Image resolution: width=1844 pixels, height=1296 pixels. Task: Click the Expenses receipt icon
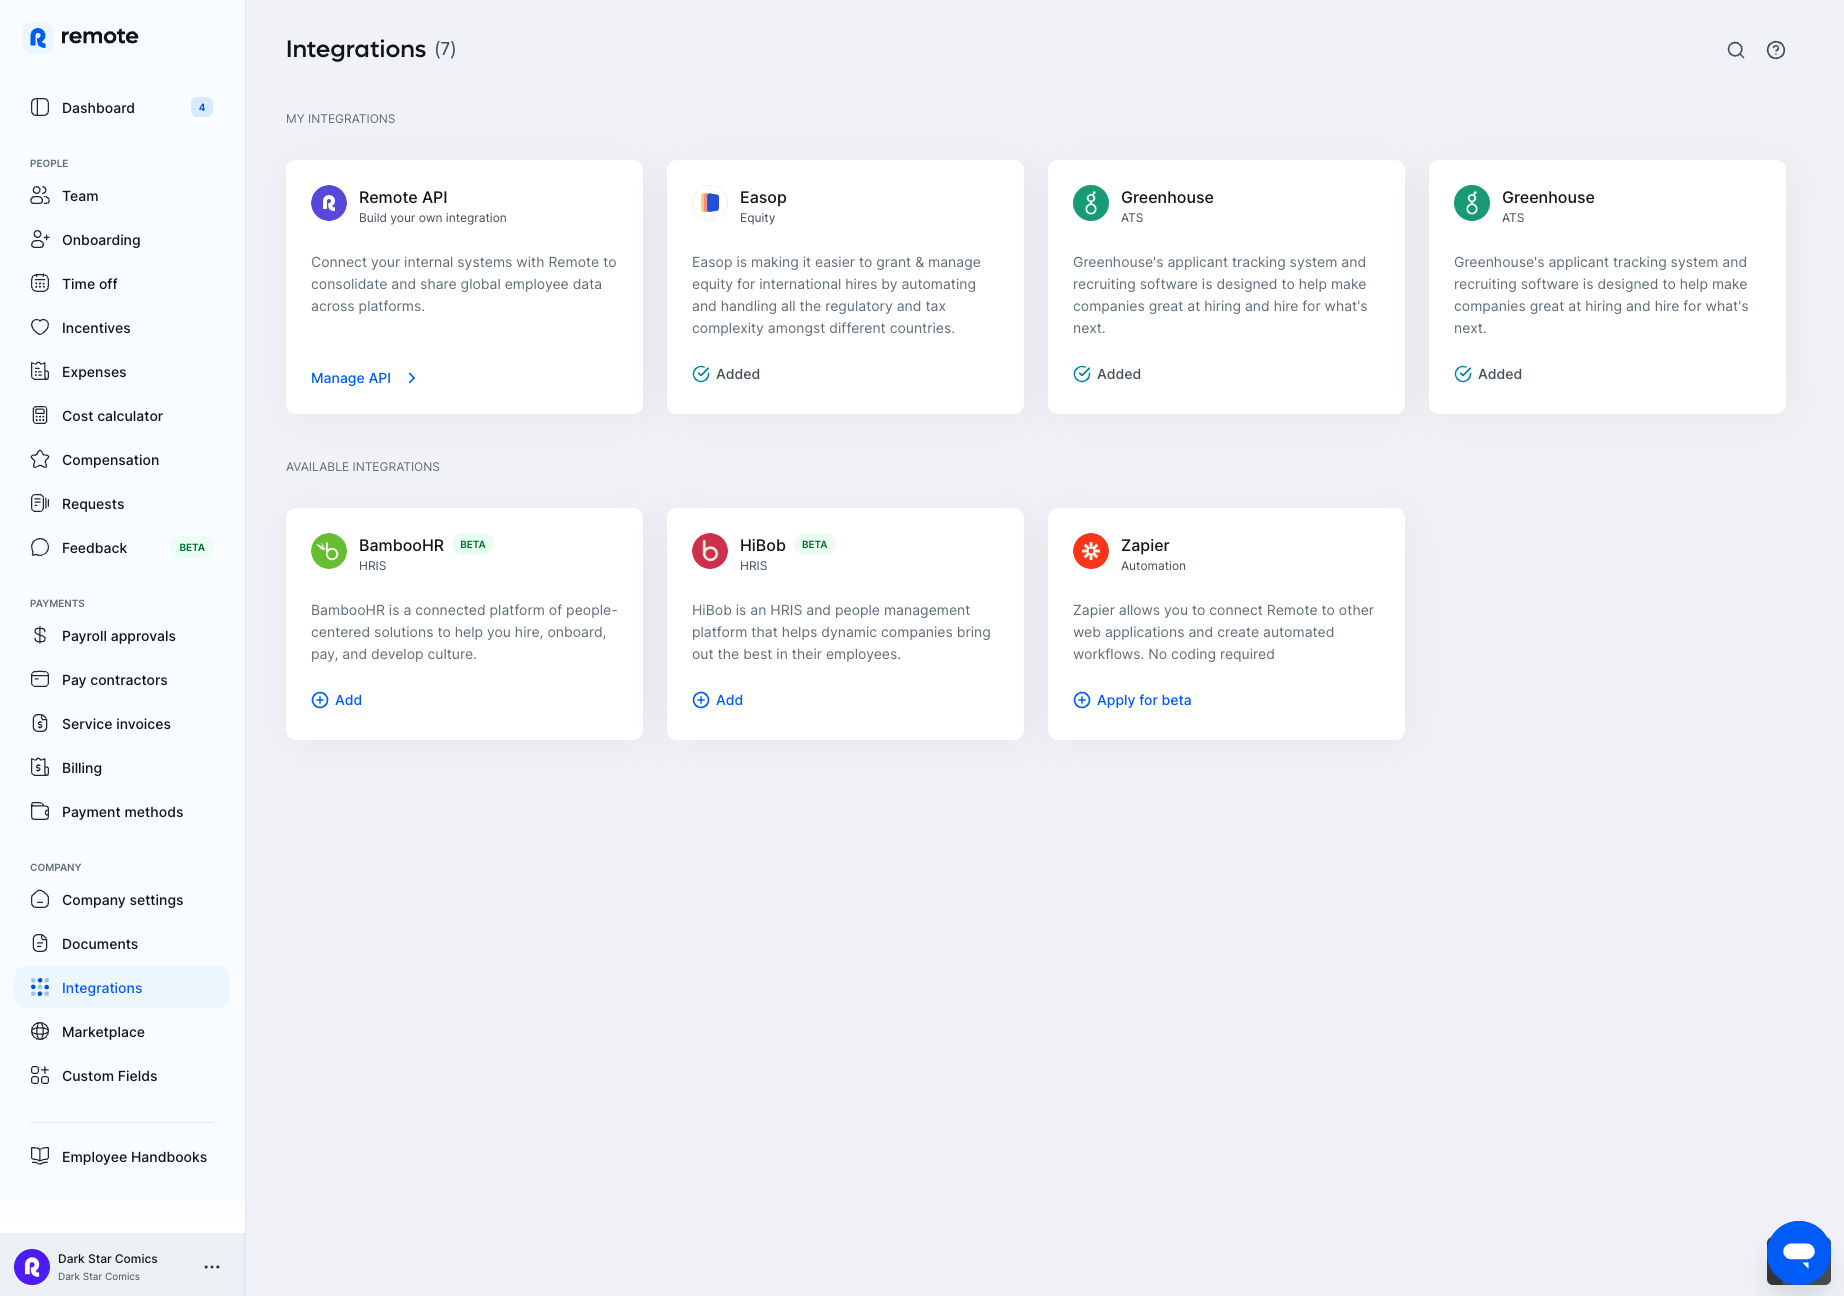[x=40, y=371]
